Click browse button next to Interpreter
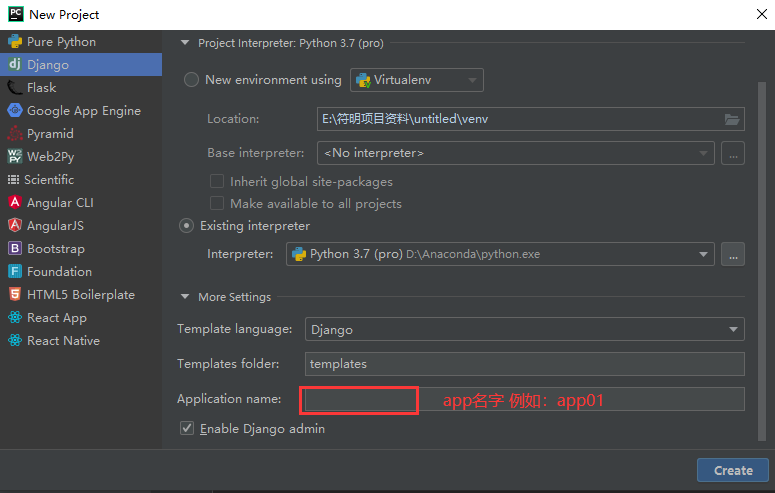Viewport: 775px width, 493px height. pyautogui.click(x=733, y=254)
